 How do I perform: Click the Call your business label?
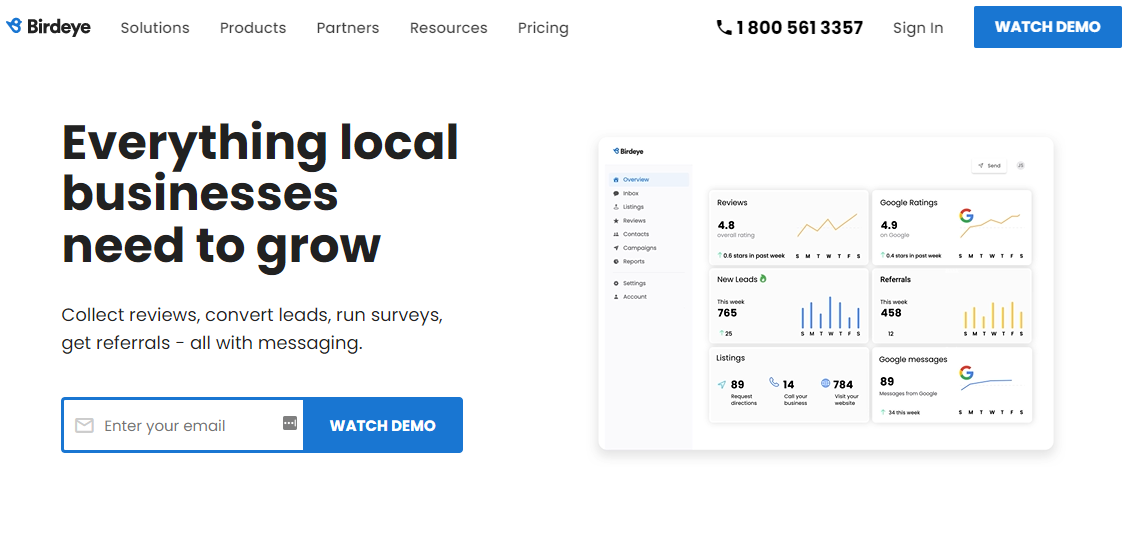tap(796, 400)
